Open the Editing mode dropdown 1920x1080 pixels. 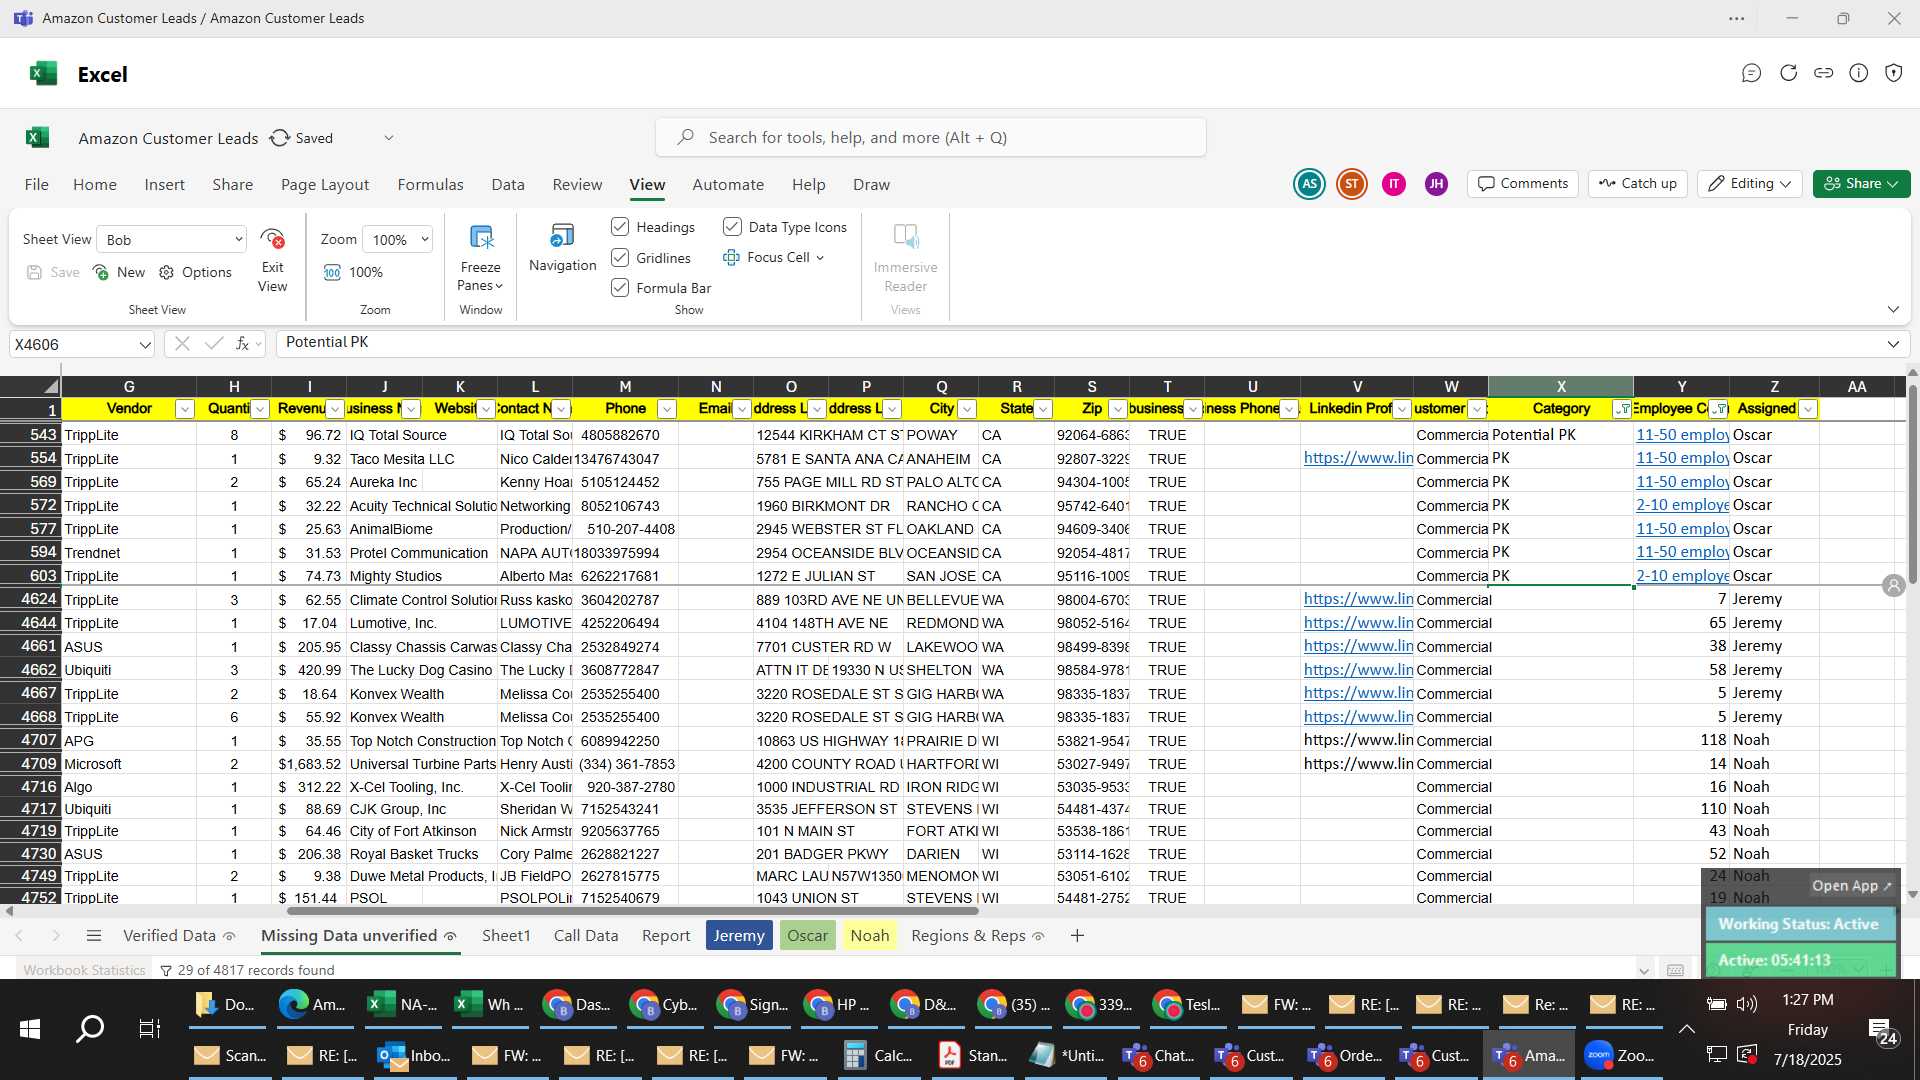[x=1750, y=184]
